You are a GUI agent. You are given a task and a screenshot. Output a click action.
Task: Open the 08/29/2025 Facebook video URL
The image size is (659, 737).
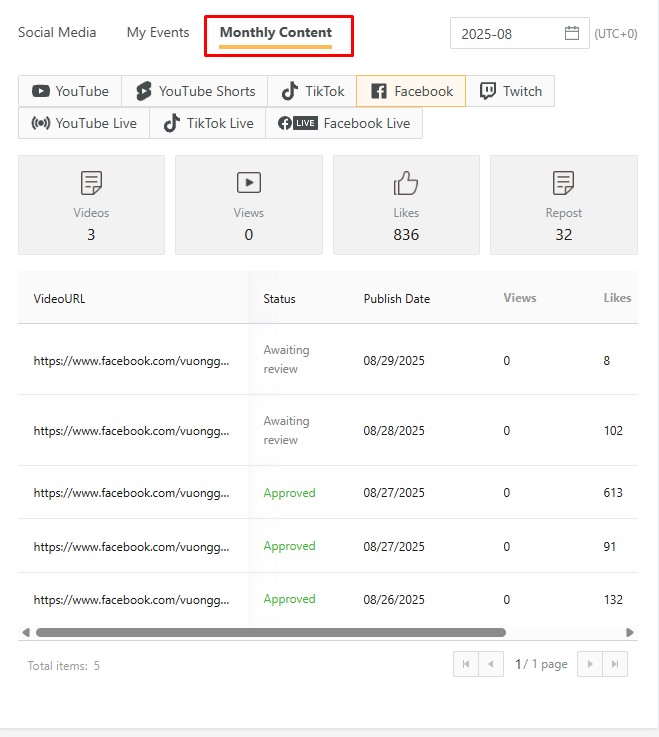pos(131,360)
